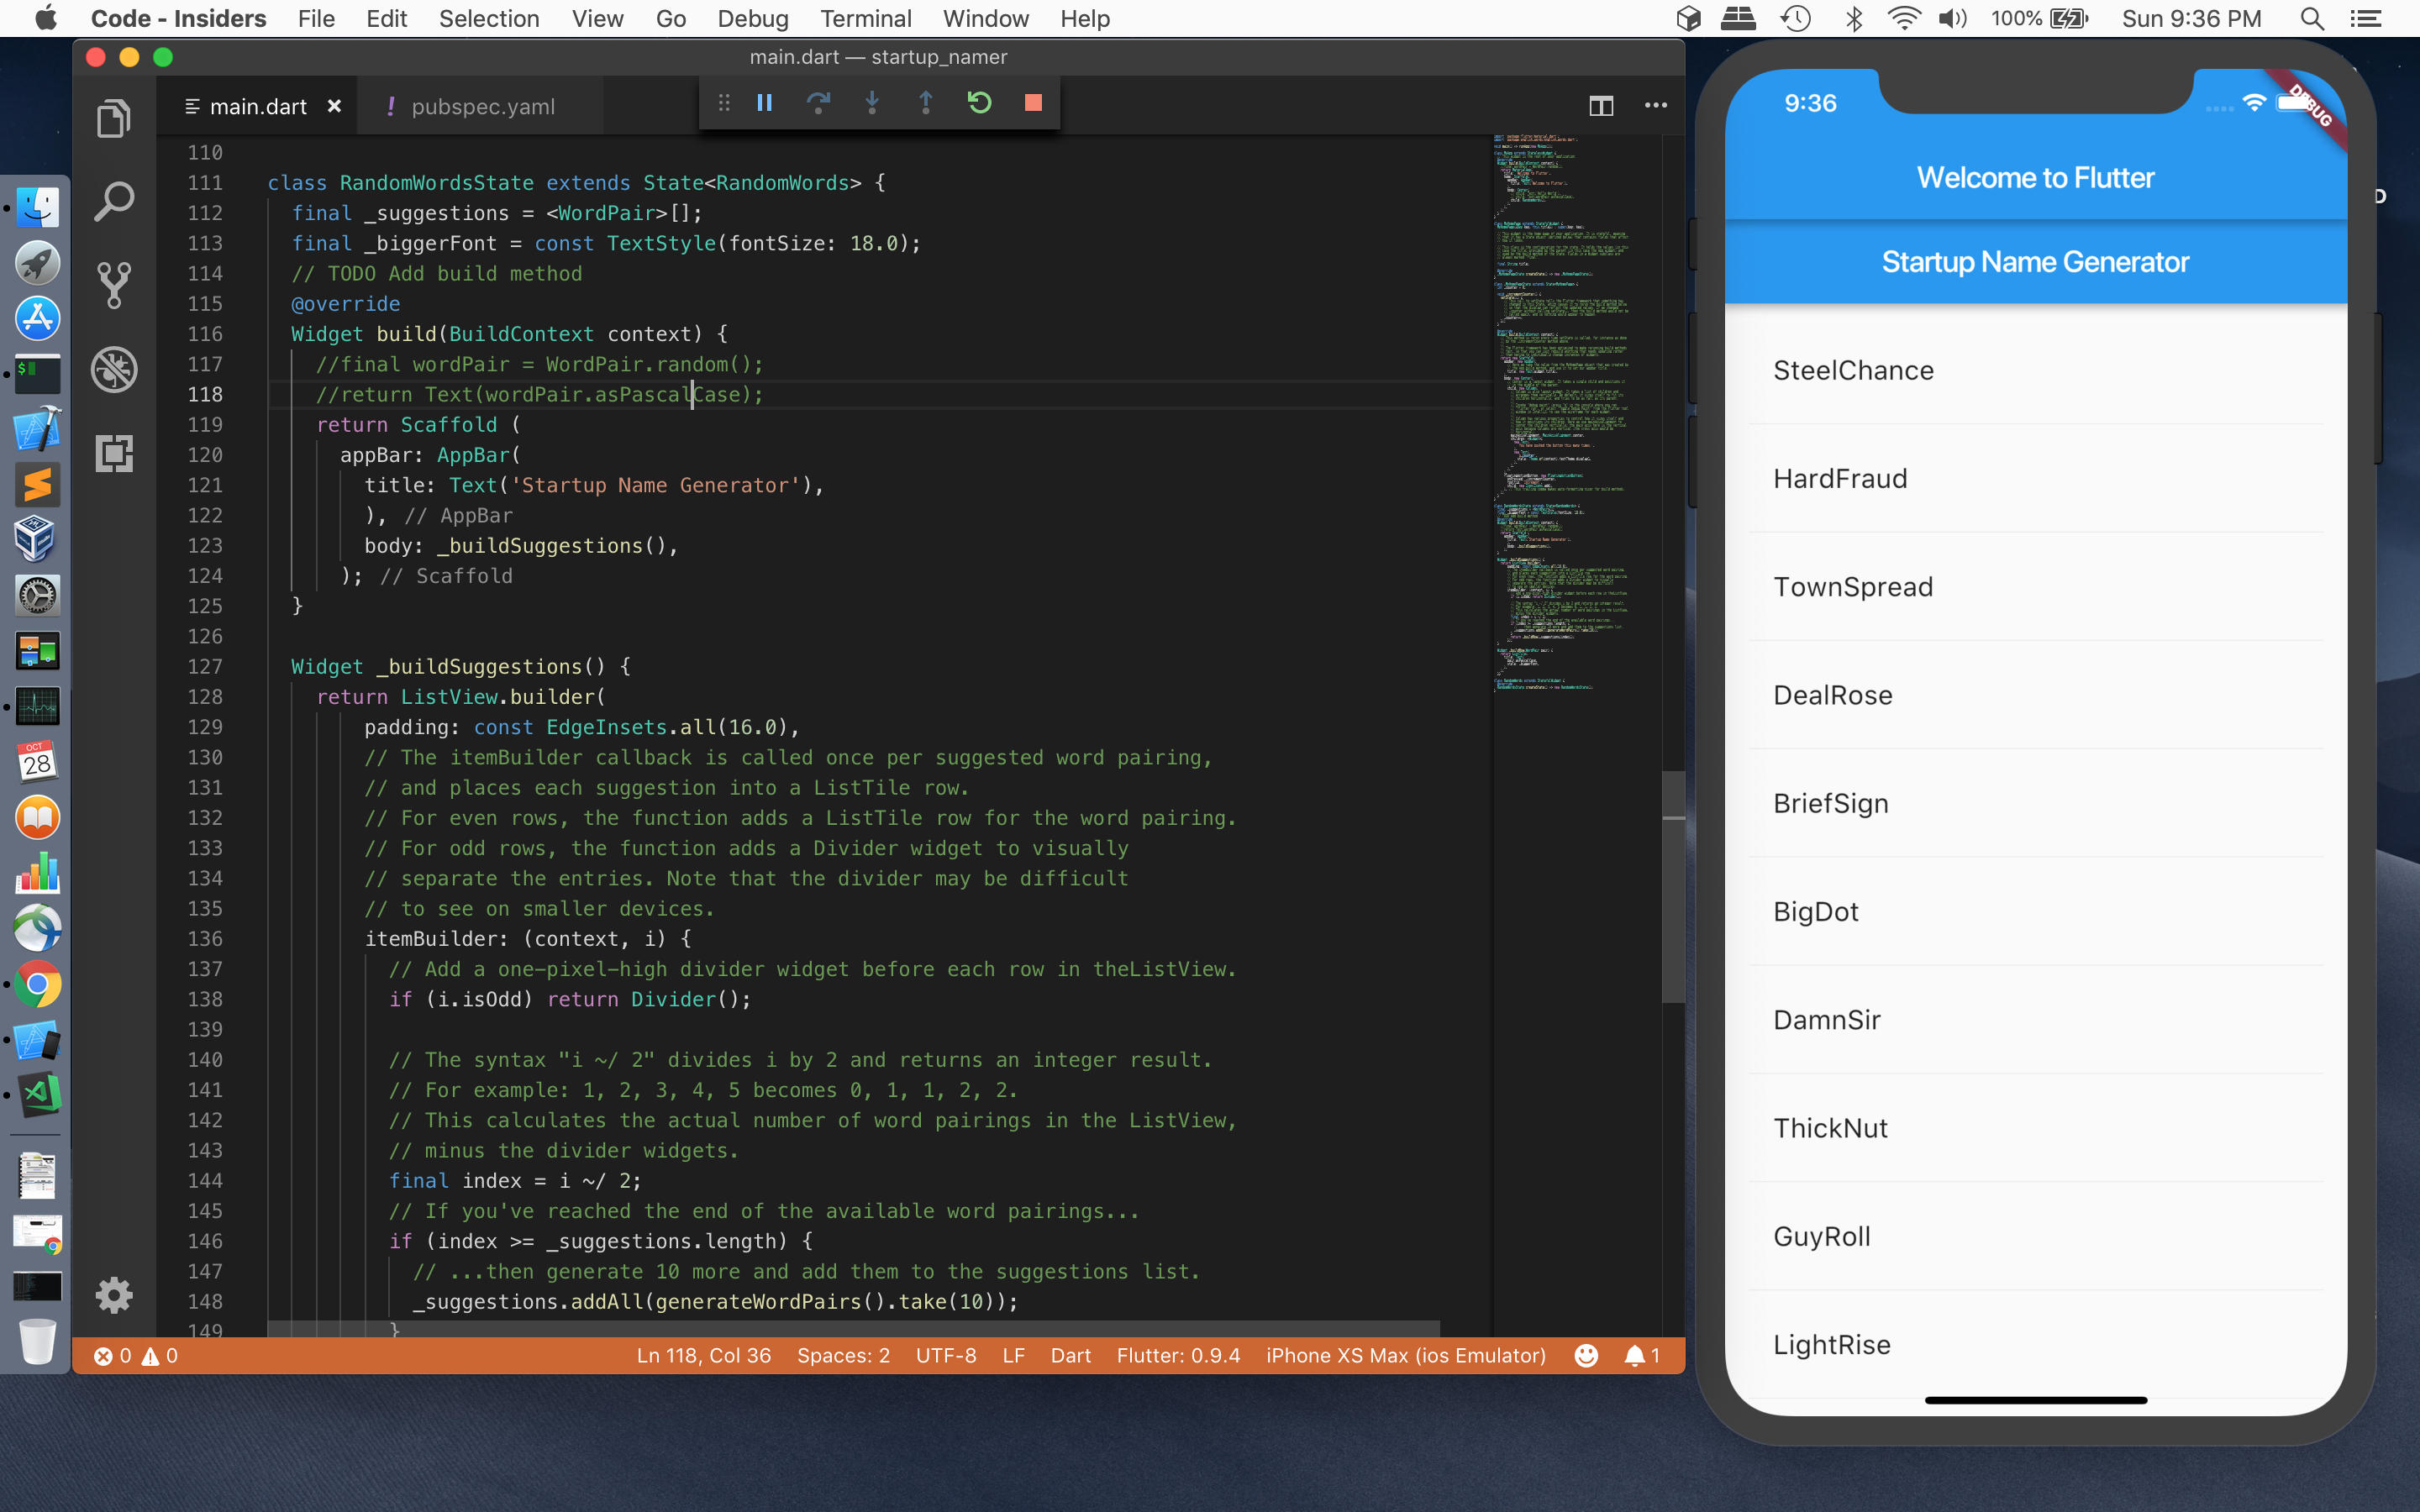This screenshot has width=2420, height=1512.
Task: Click the feedback smiley in status bar
Action: [x=1586, y=1355]
